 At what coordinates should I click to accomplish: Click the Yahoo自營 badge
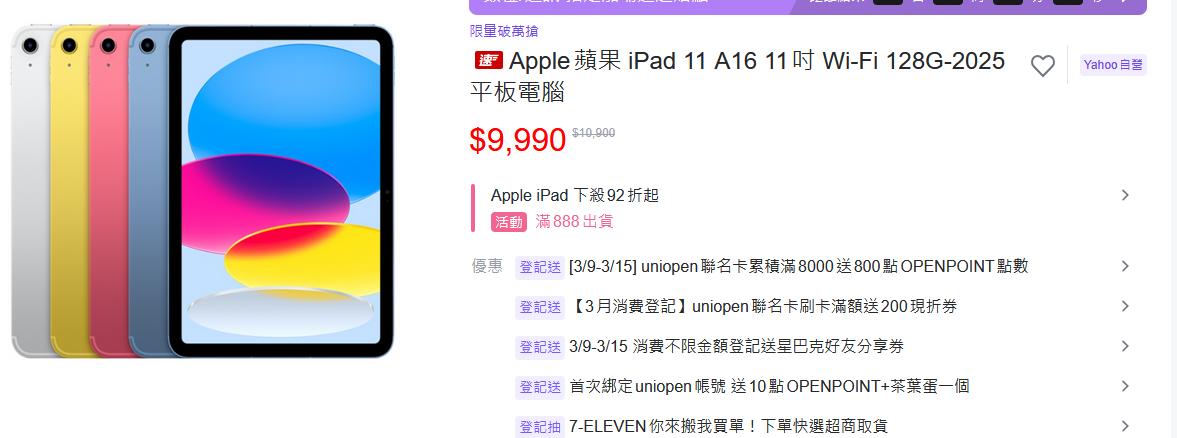(1112, 65)
